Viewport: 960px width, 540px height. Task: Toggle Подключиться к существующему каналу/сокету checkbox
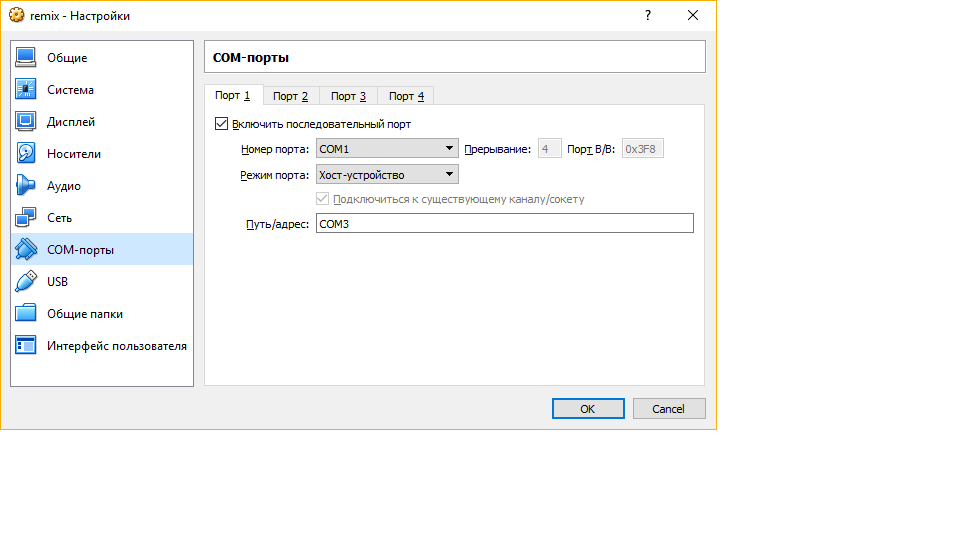[x=322, y=199]
